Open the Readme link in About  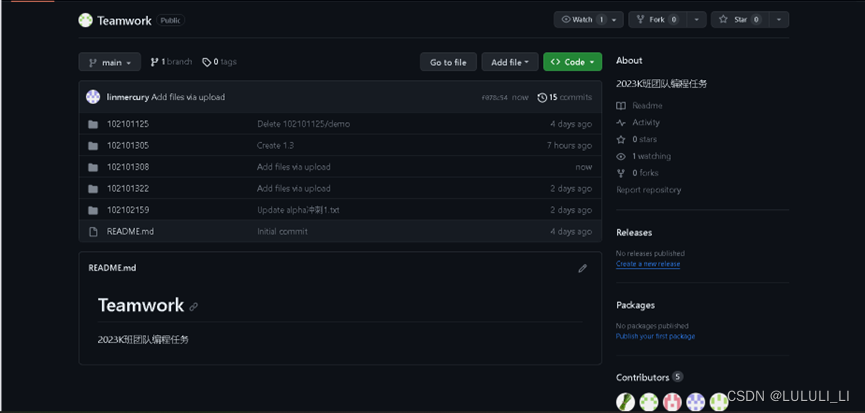tap(640, 105)
